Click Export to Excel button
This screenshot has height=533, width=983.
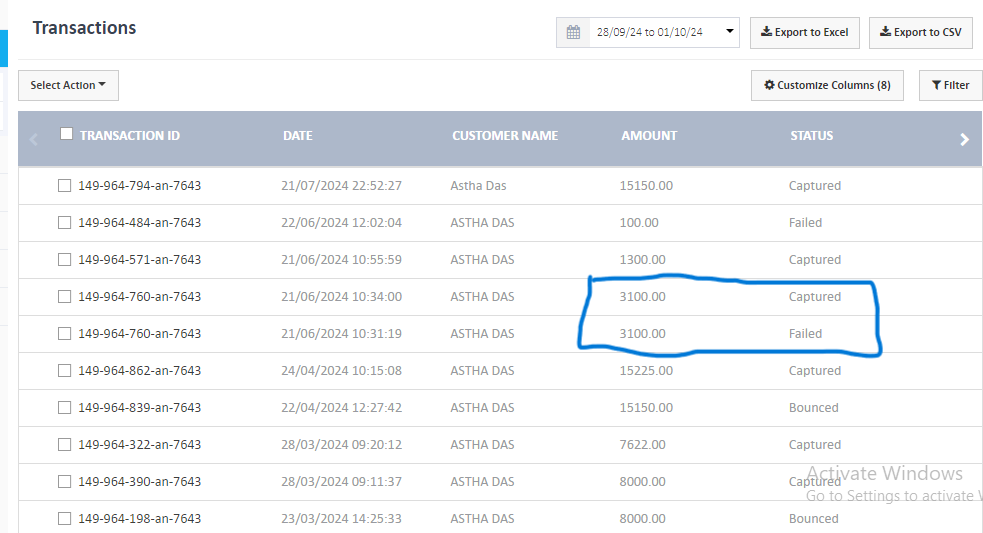(804, 32)
